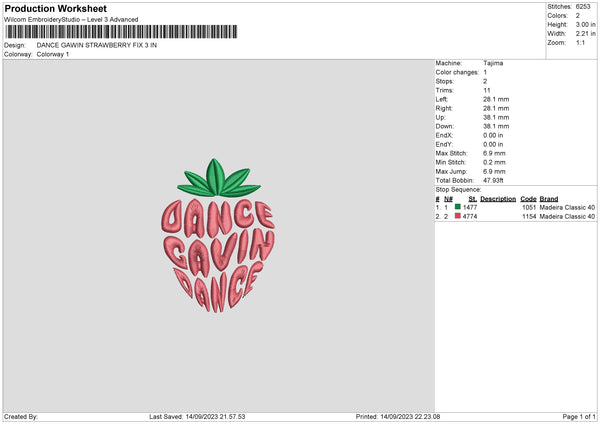Click the 'Printed: 14/09/2023 22.23.08' footer text
Screen dimensions: 600x424
398,417
